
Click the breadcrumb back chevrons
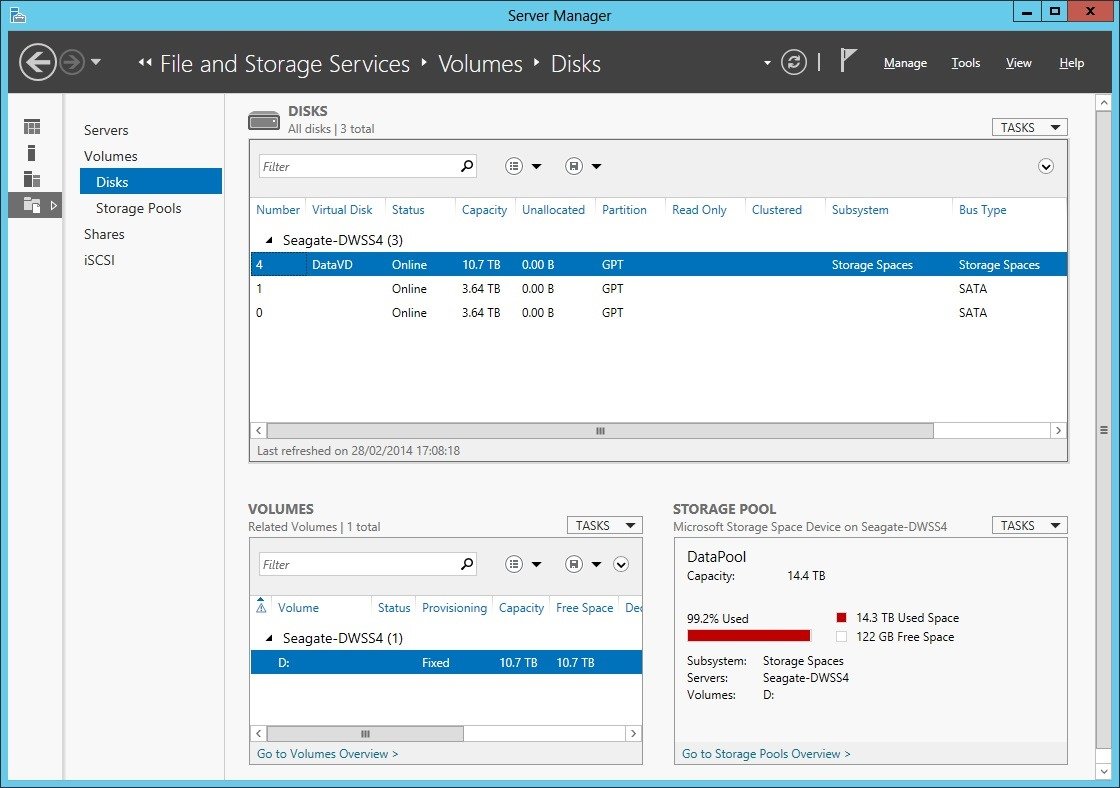(x=145, y=63)
